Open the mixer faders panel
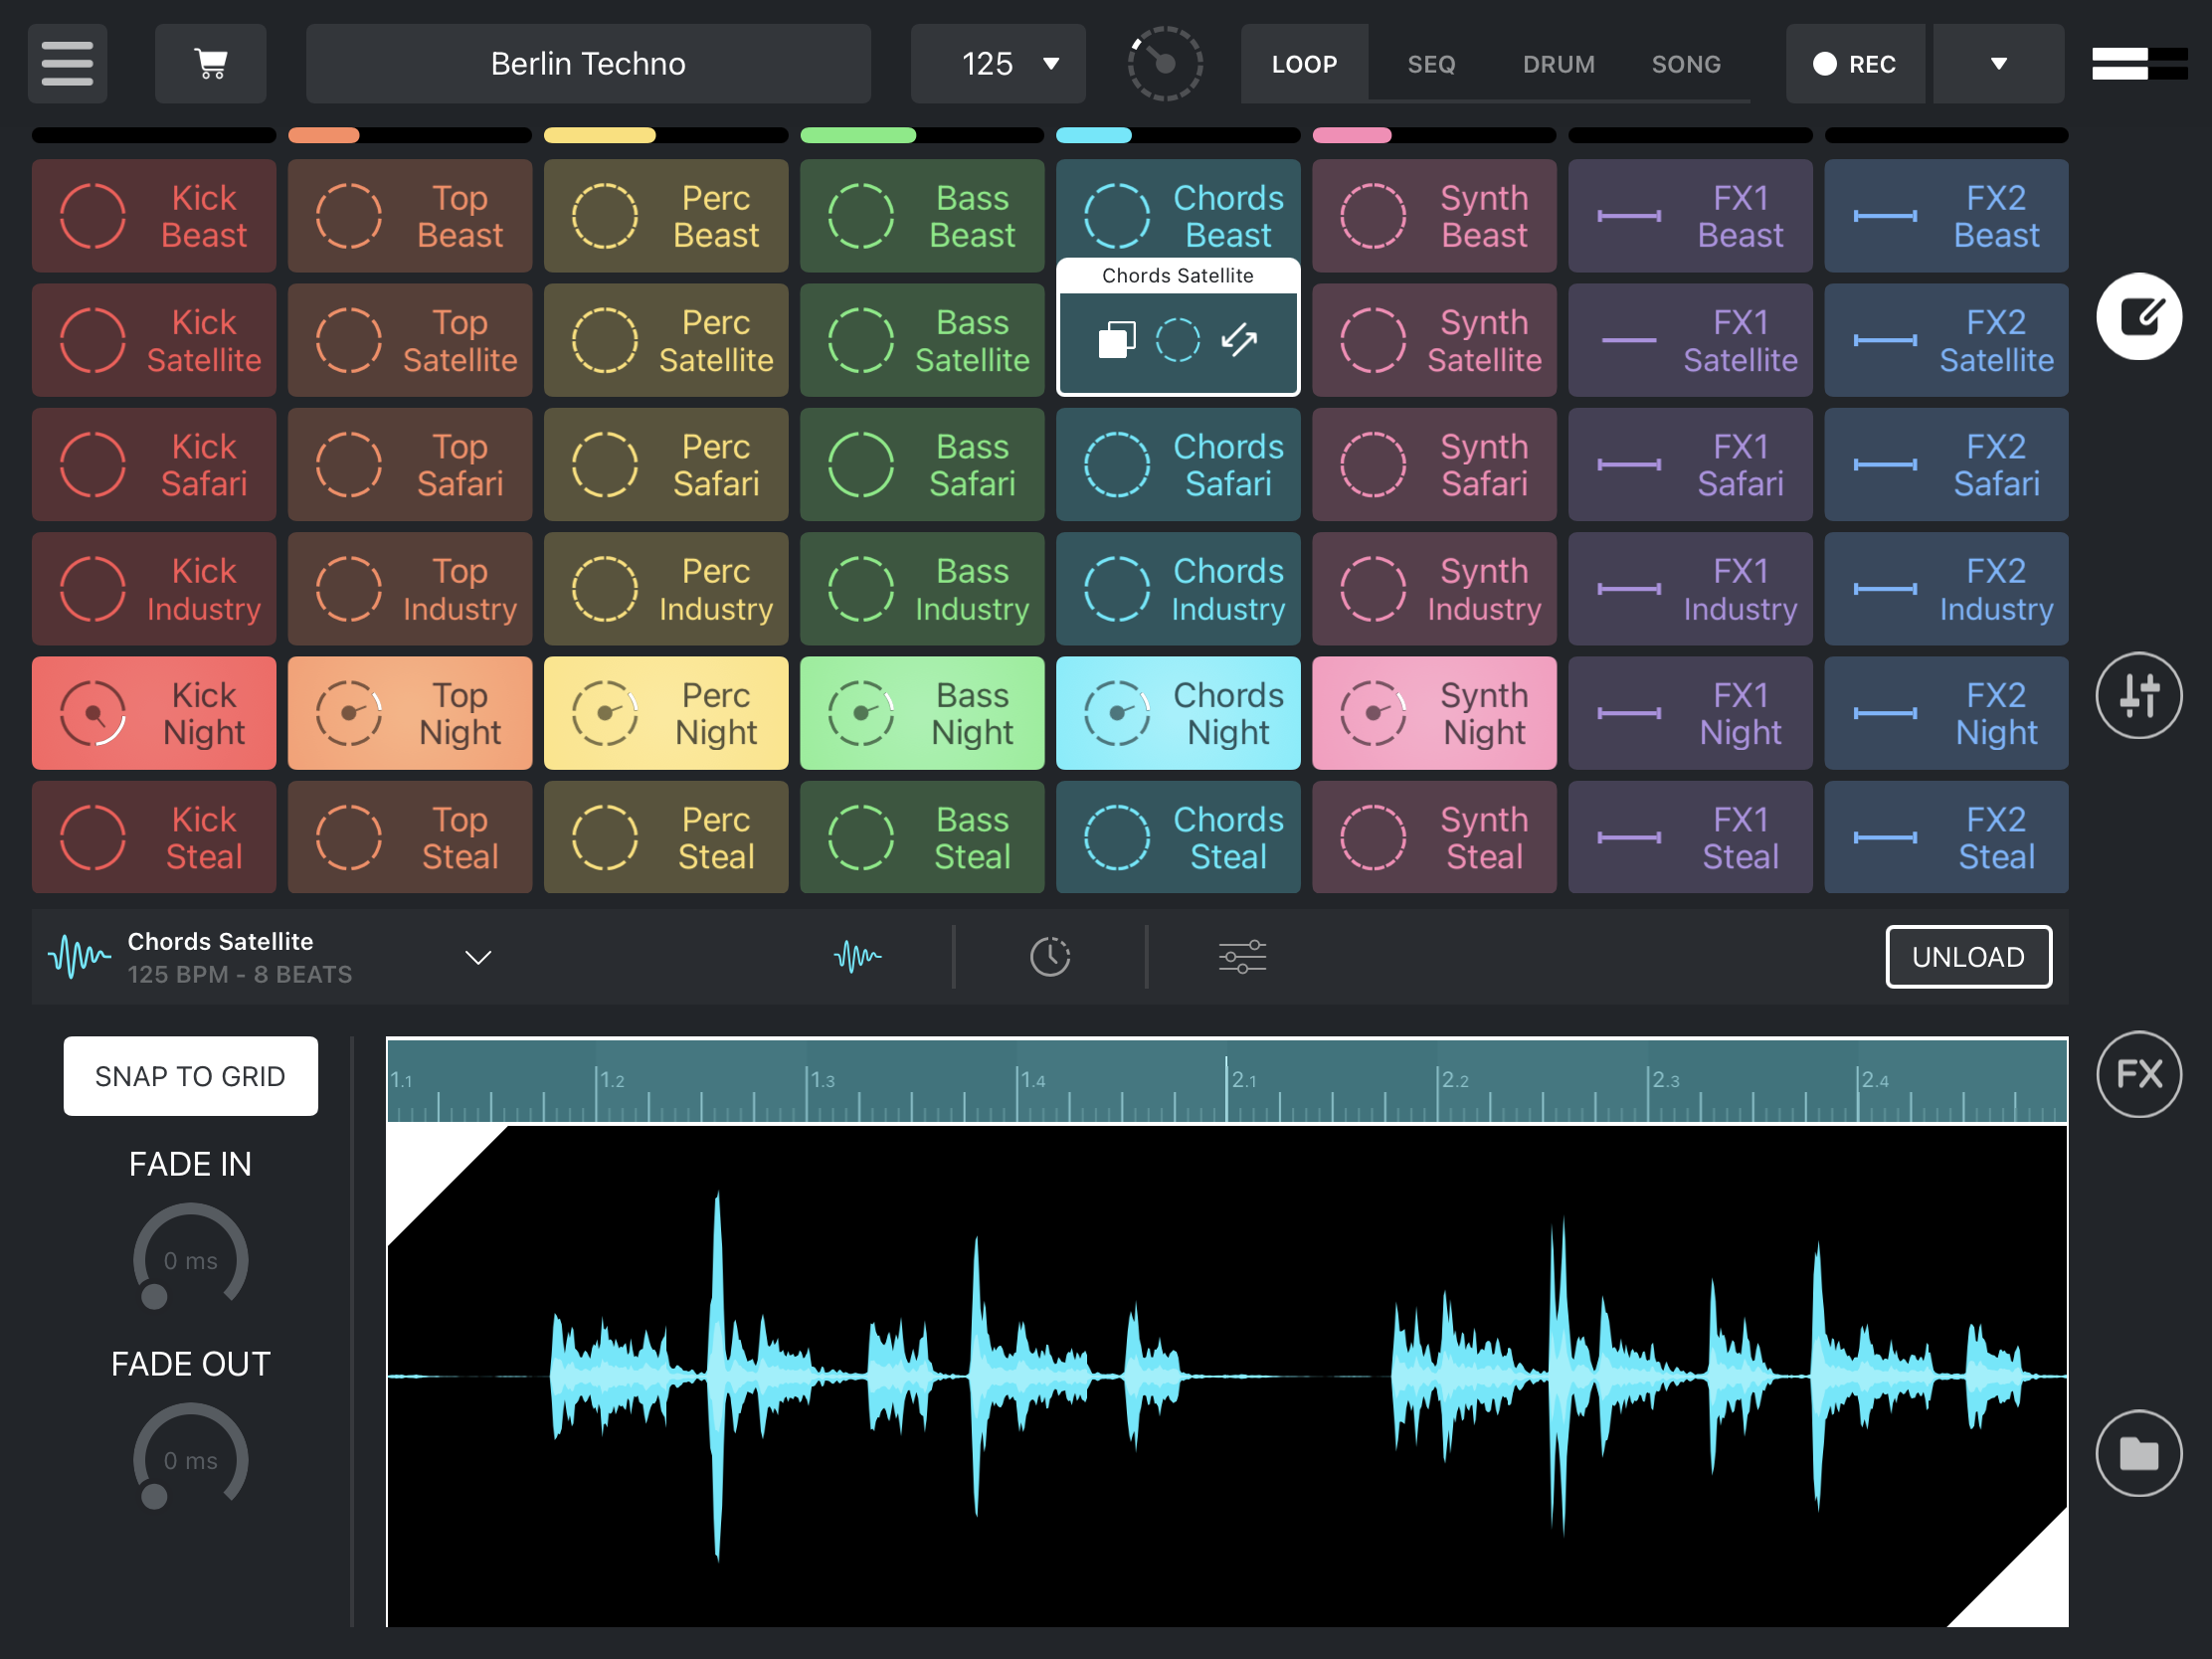 pyautogui.click(x=2138, y=695)
